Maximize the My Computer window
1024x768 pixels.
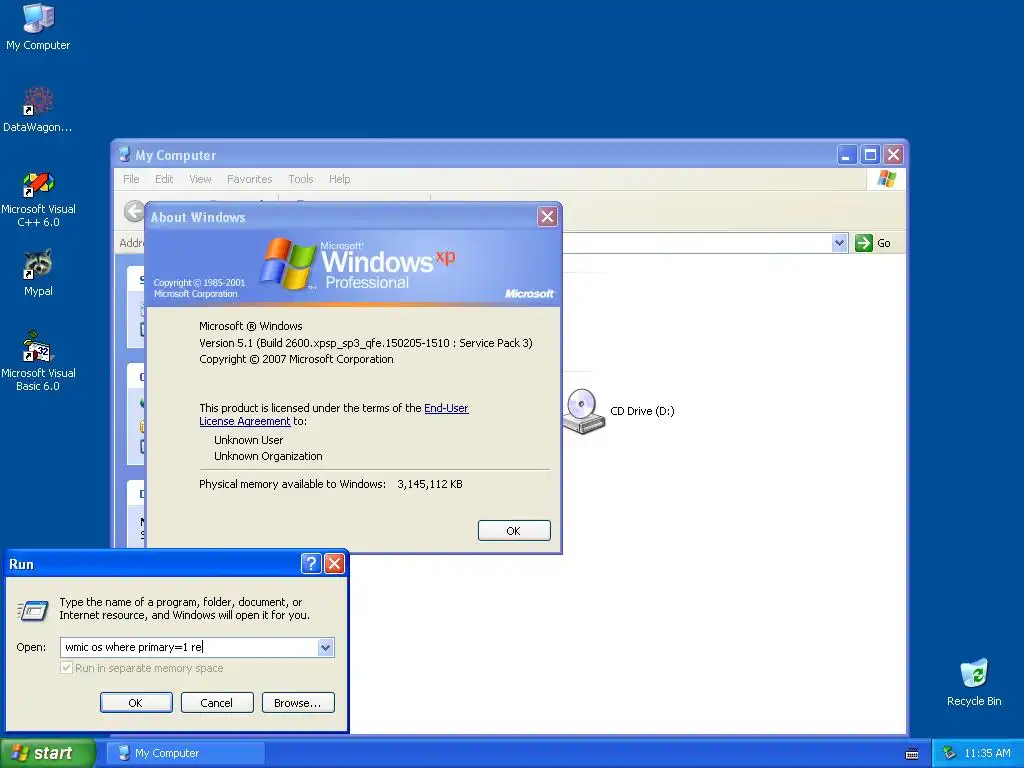[x=870, y=155]
